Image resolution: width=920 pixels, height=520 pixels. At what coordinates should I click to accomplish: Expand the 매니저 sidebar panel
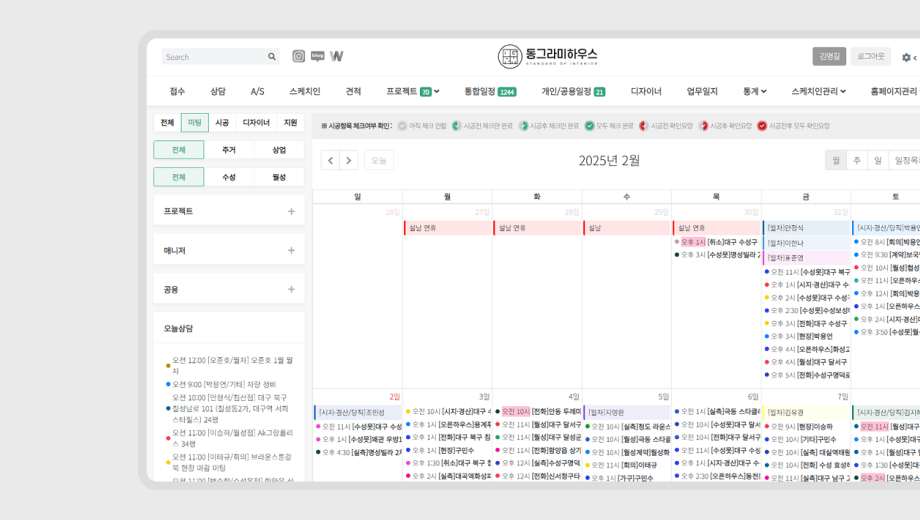click(x=291, y=250)
